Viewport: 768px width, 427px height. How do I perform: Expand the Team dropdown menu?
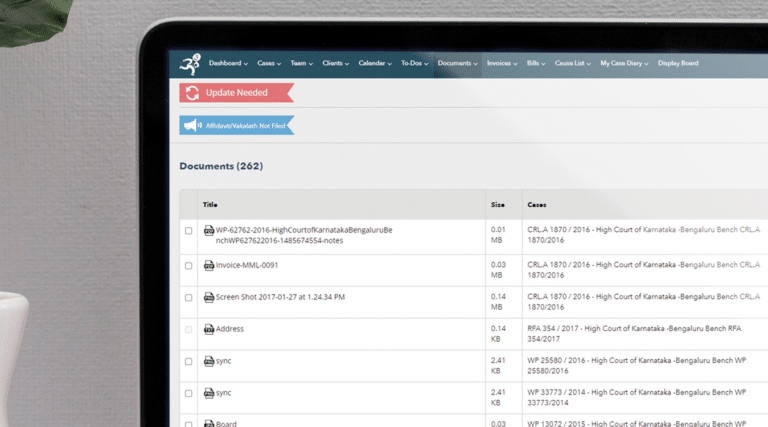pos(301,63)
